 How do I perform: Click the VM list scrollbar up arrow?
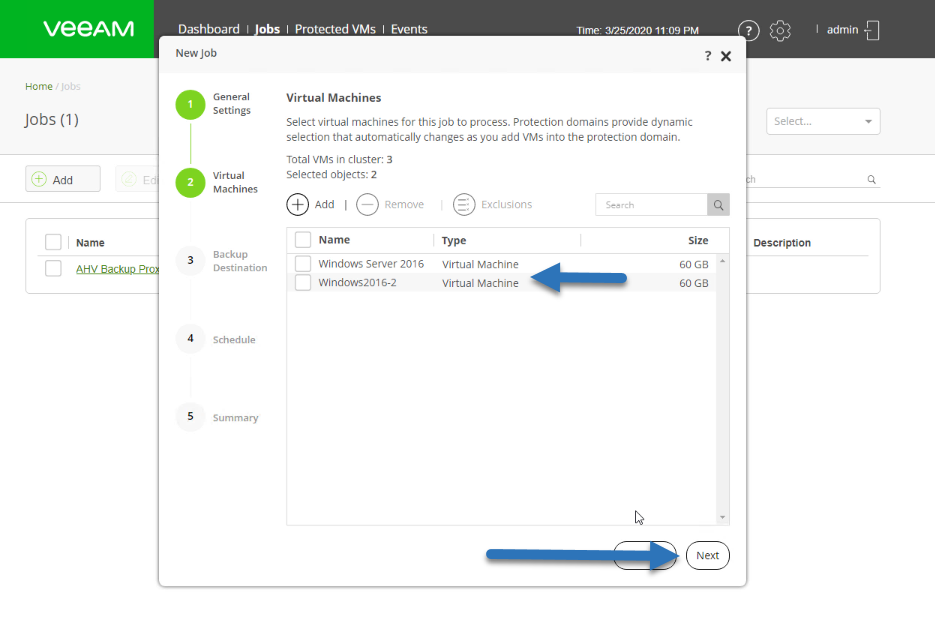point(722,261)
